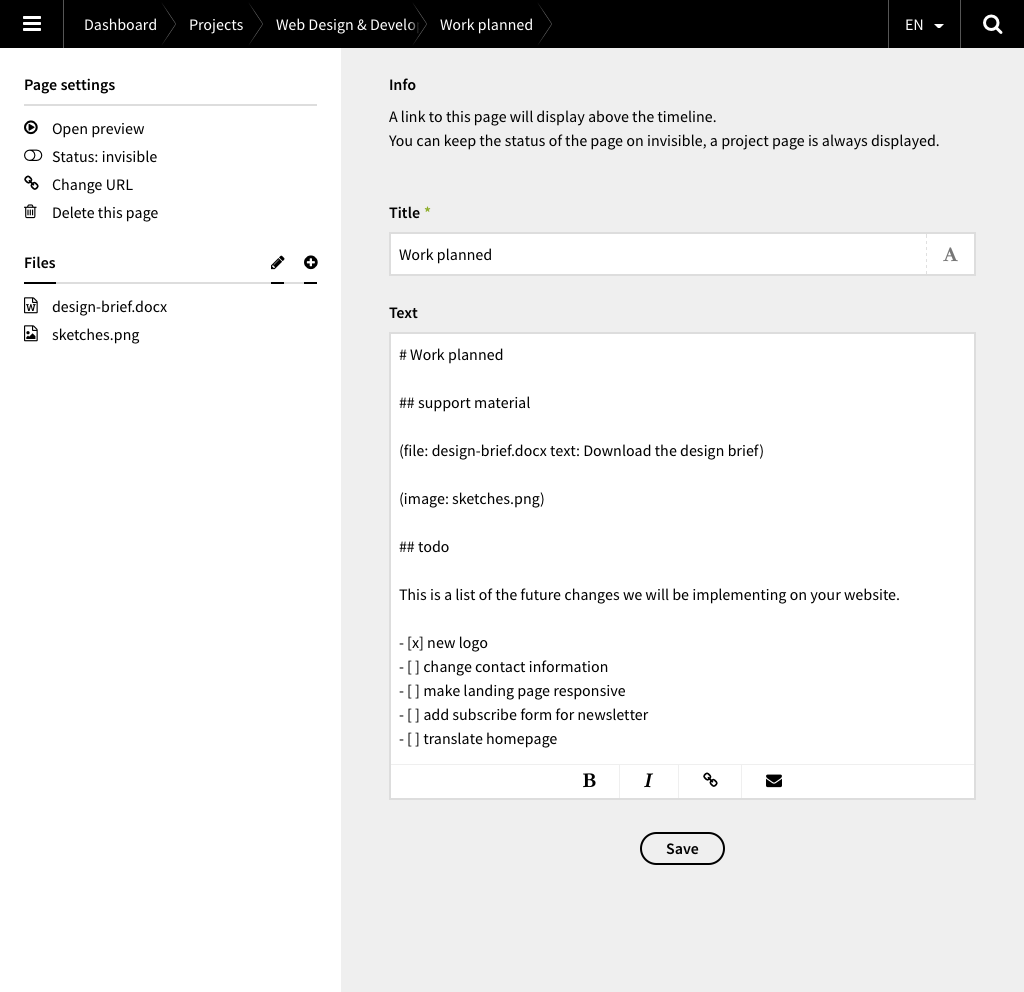Insert a link via the editor toolbar
1024x992 pixels.
[x=710, y=780]
